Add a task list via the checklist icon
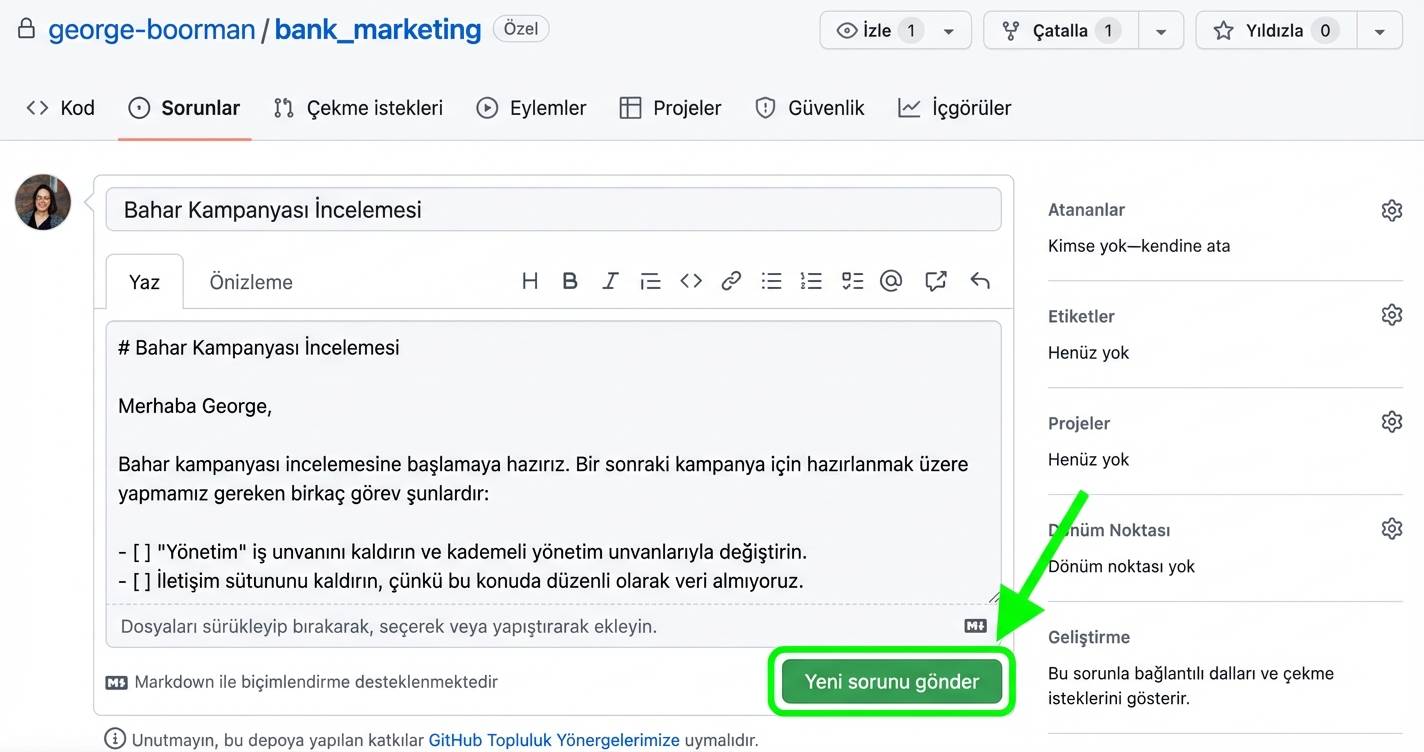1424x752 pixels. [852, 281]
